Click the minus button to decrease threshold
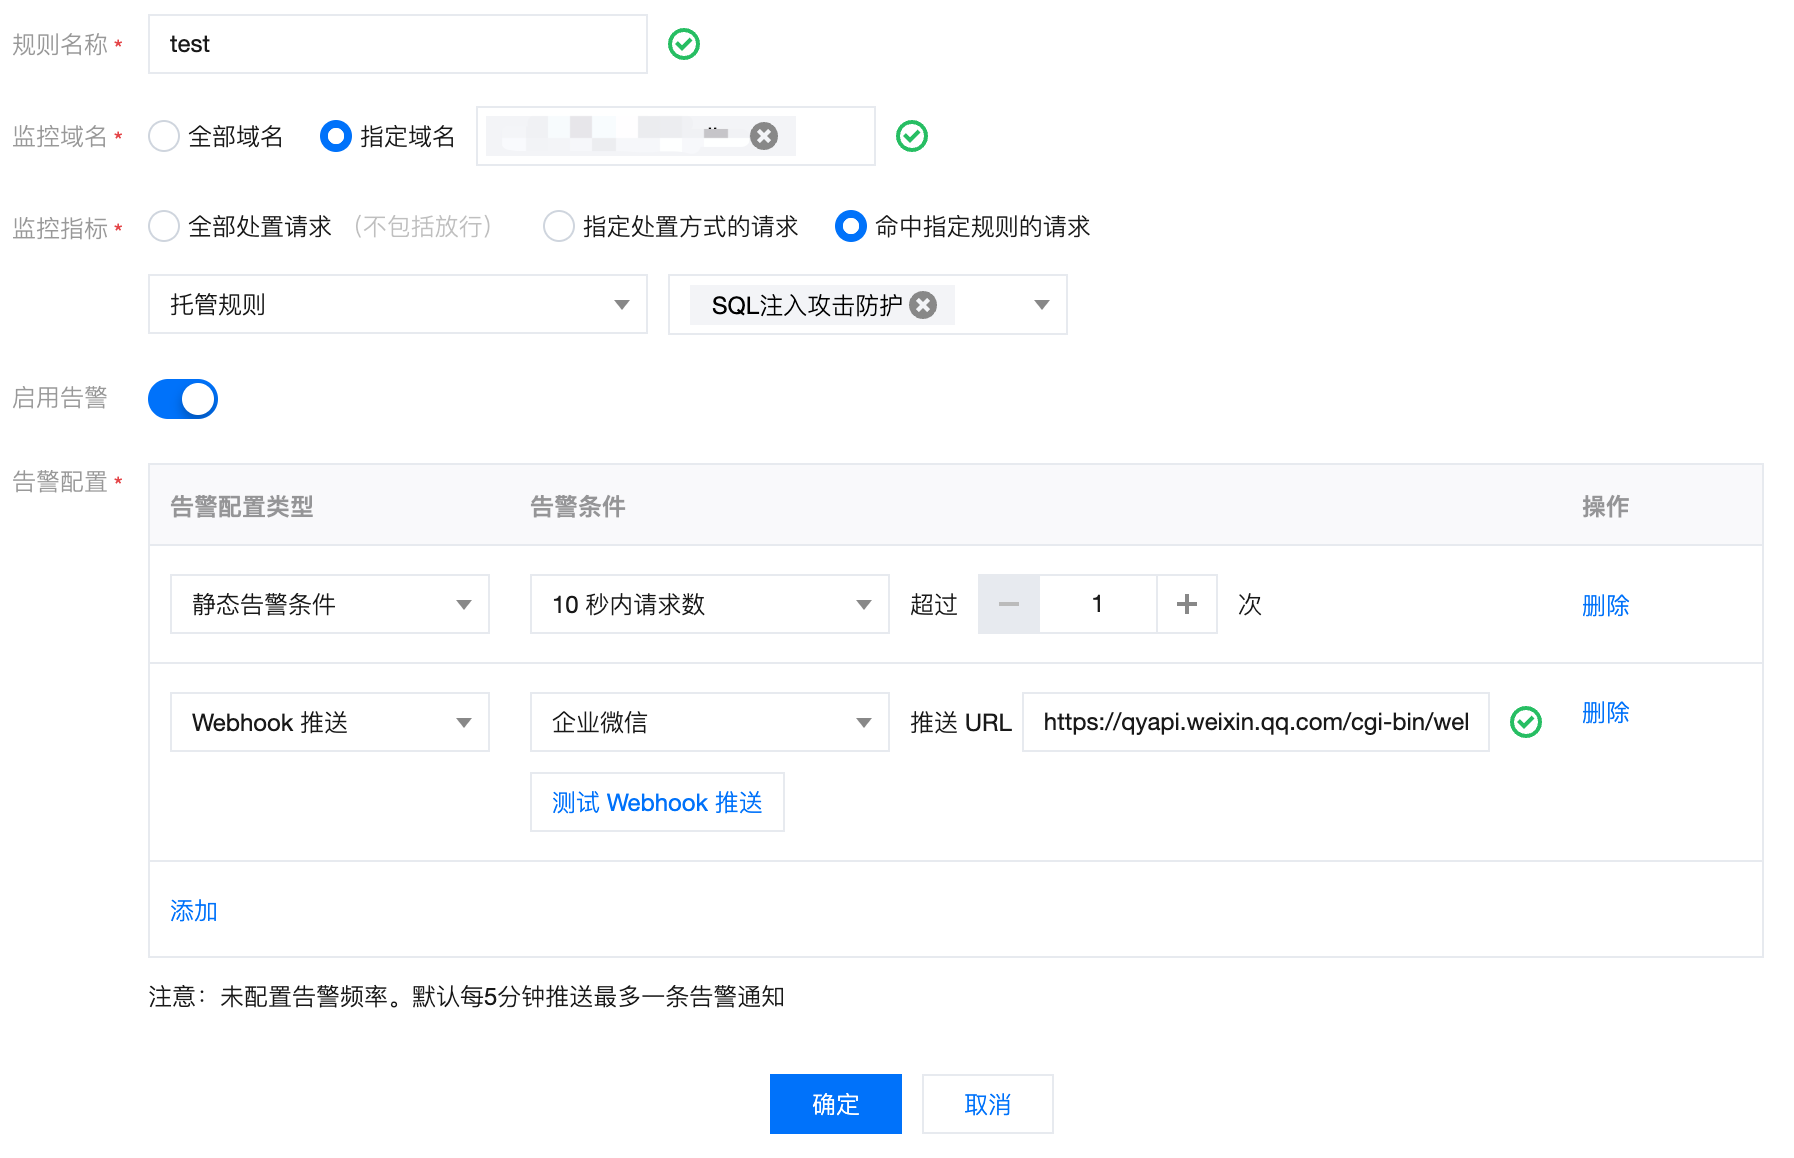Screen dimensions: 1794x1158 [1008, 604]
